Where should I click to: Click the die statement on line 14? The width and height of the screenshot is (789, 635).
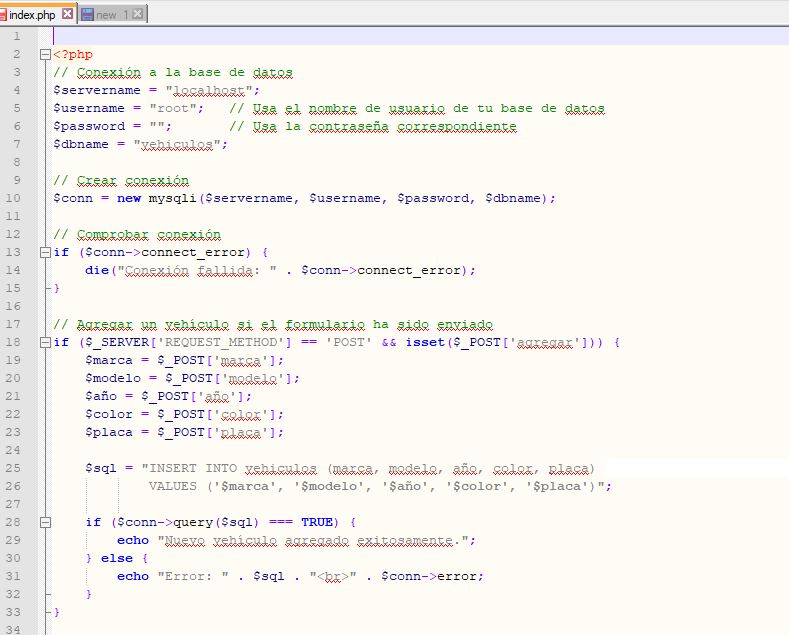[96, 270]
